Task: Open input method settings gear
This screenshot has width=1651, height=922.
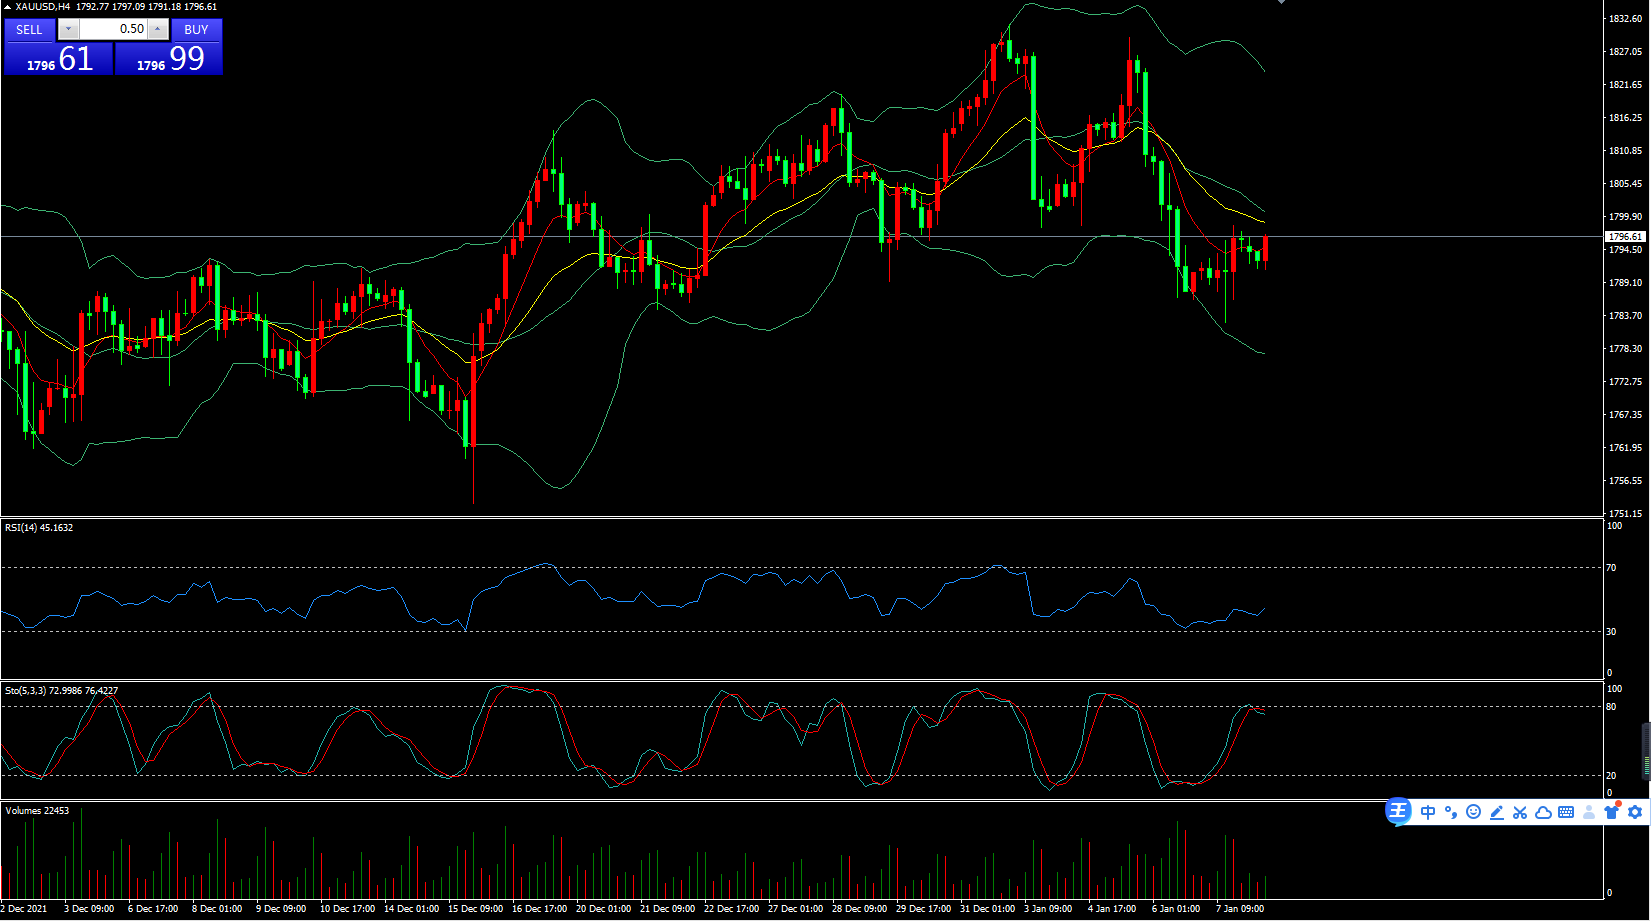Action: tap(1635, 812)
